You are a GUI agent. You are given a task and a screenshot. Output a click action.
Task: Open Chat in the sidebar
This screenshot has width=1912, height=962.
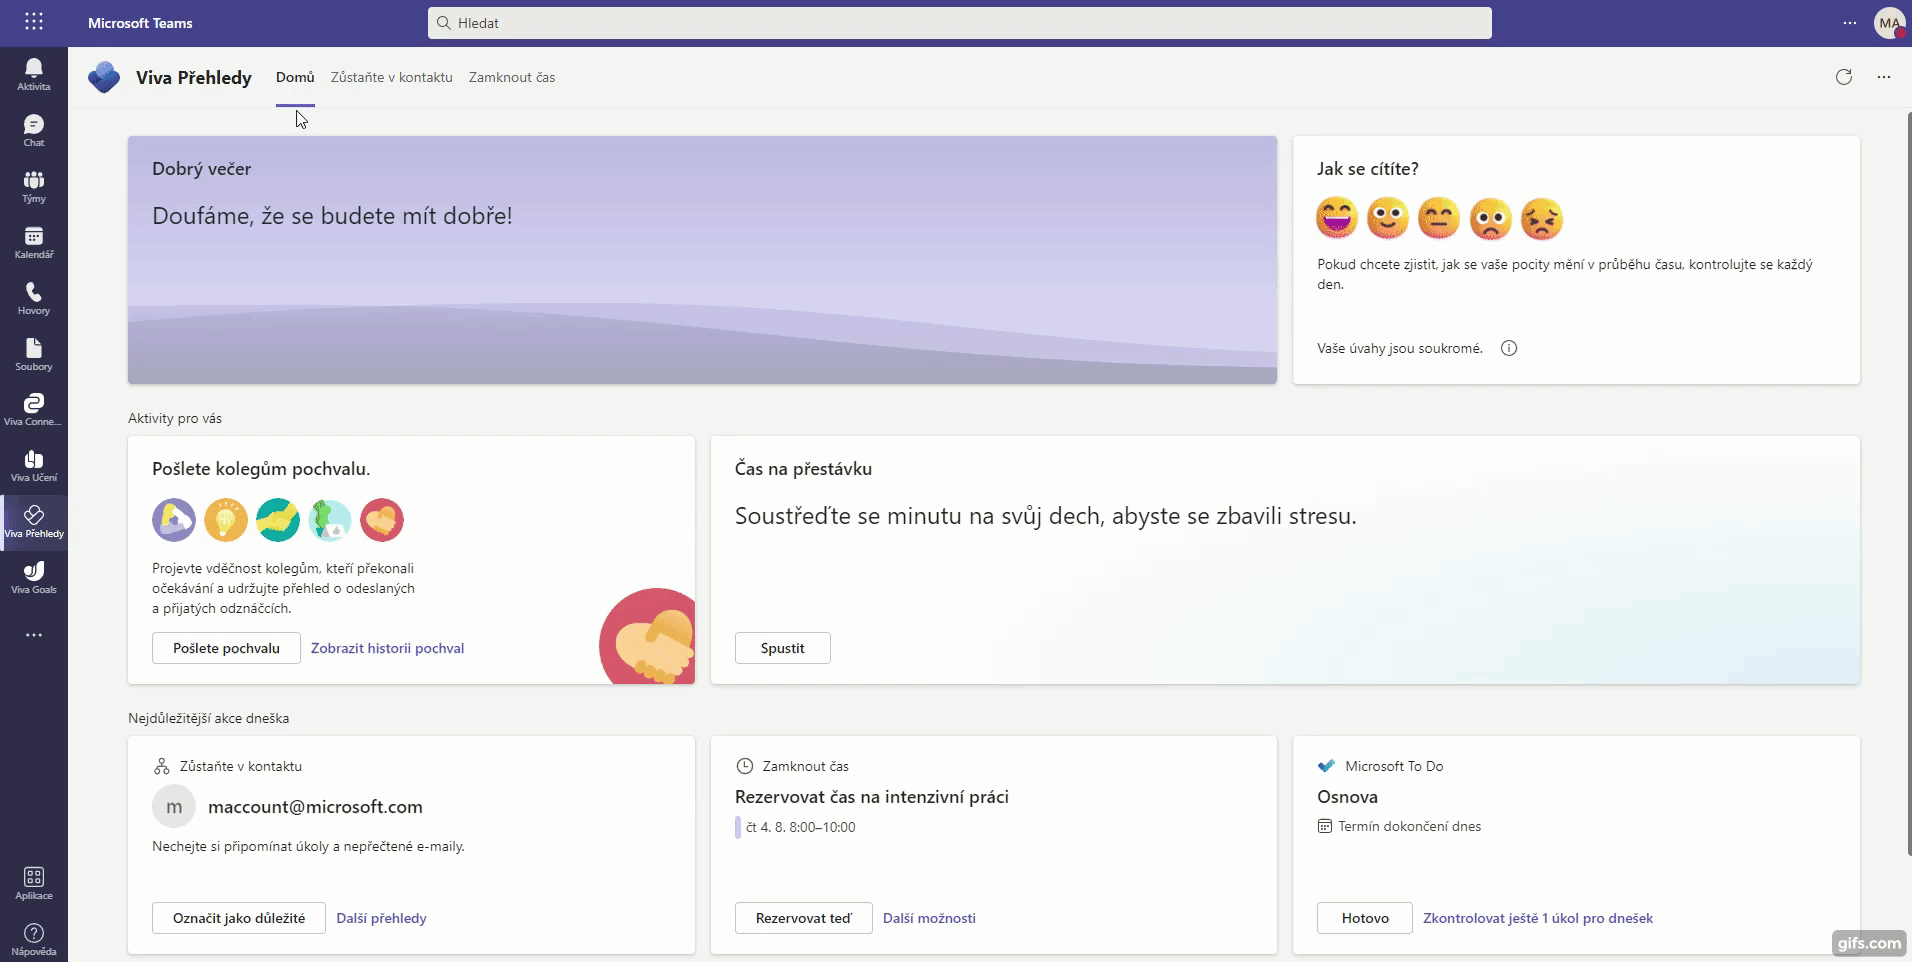(34, 130)
